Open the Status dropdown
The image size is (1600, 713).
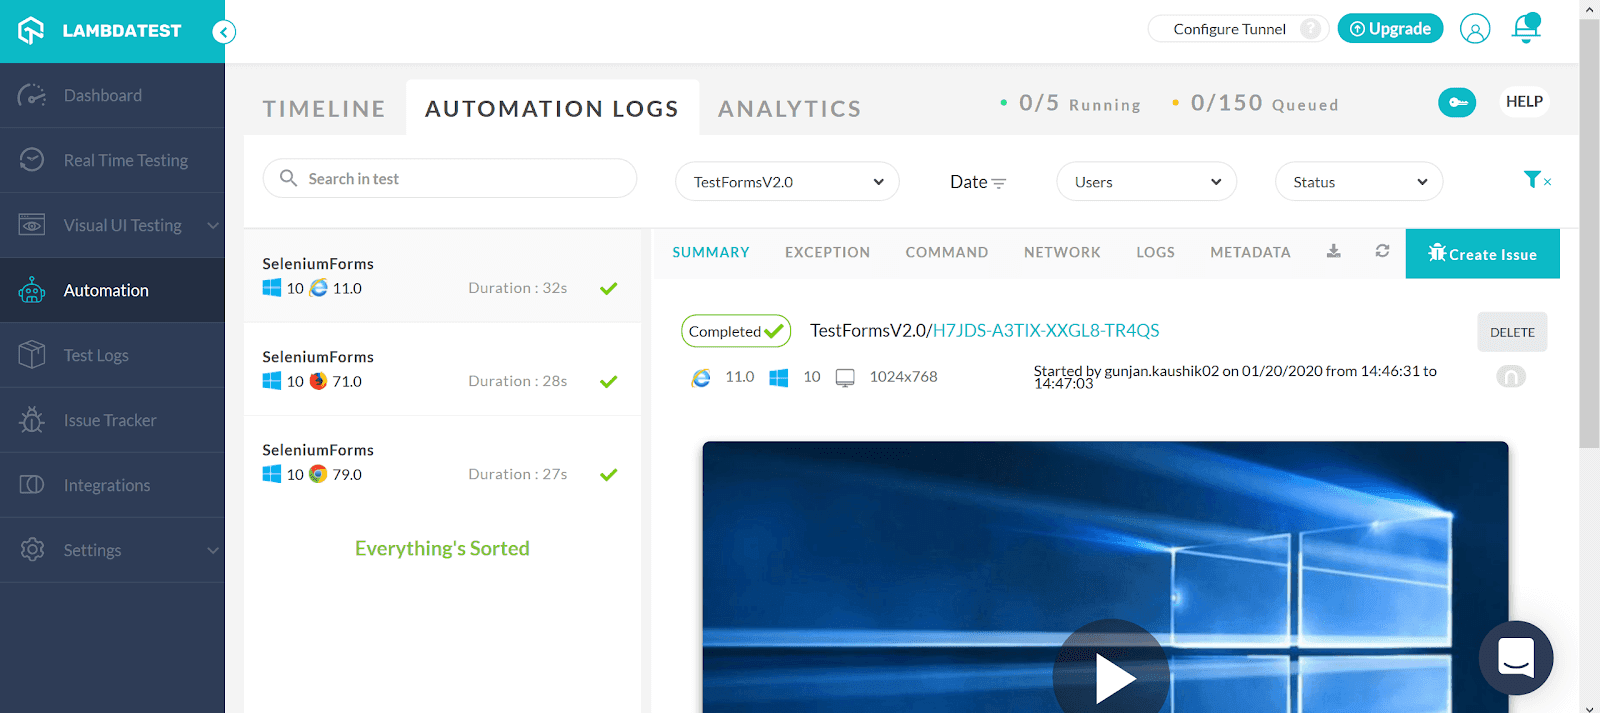pos(1359,182)
